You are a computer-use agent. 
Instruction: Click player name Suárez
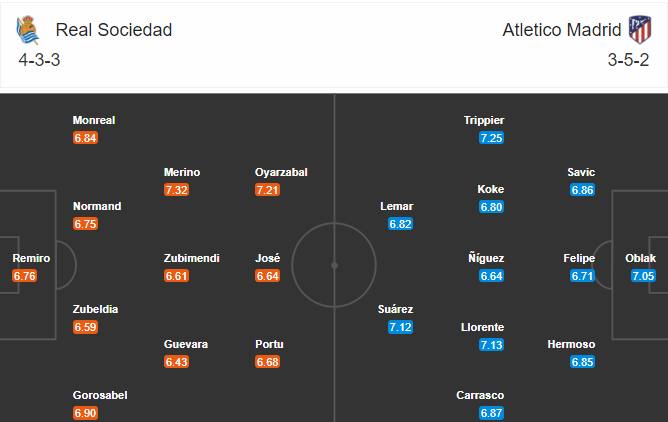pyautogui.click(x=395, y=309)
